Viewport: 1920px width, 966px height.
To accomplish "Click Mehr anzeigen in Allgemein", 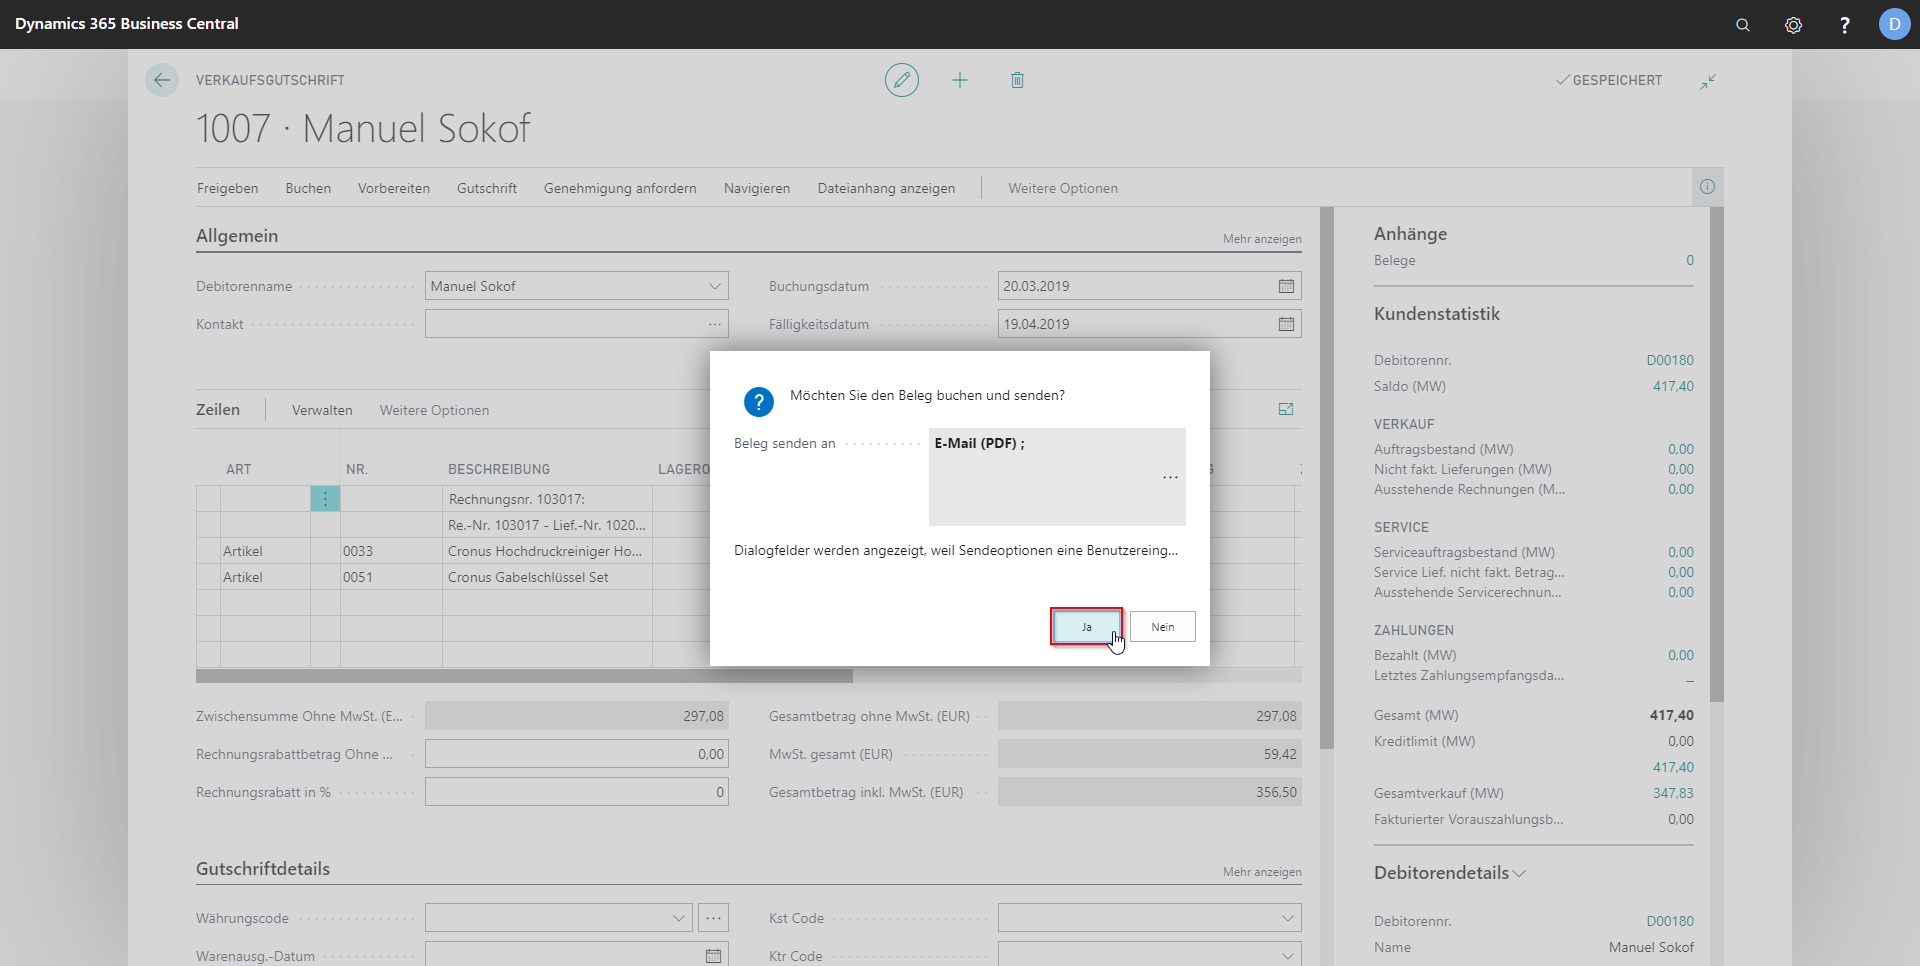I will click(1262, 239).
